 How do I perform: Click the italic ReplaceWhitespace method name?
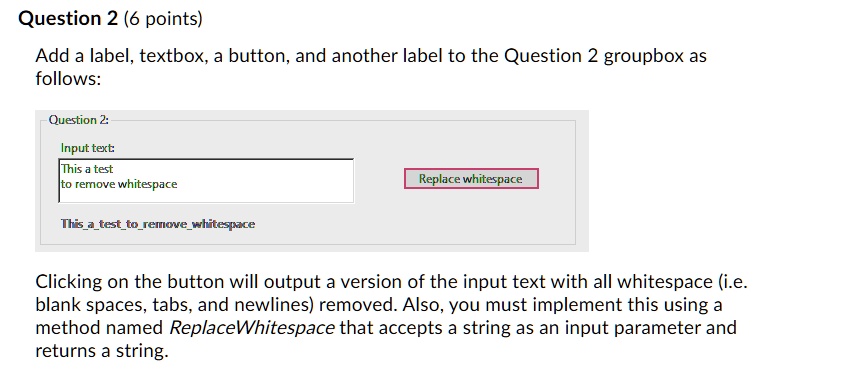pyautogui.click(x=252, y=328)
